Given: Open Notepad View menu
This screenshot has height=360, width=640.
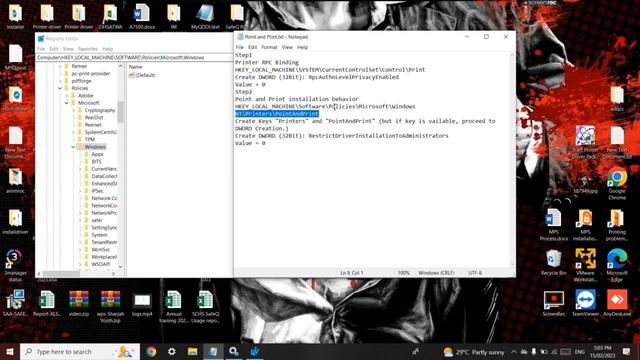Looking at the screenshot, I should point(287,47).
